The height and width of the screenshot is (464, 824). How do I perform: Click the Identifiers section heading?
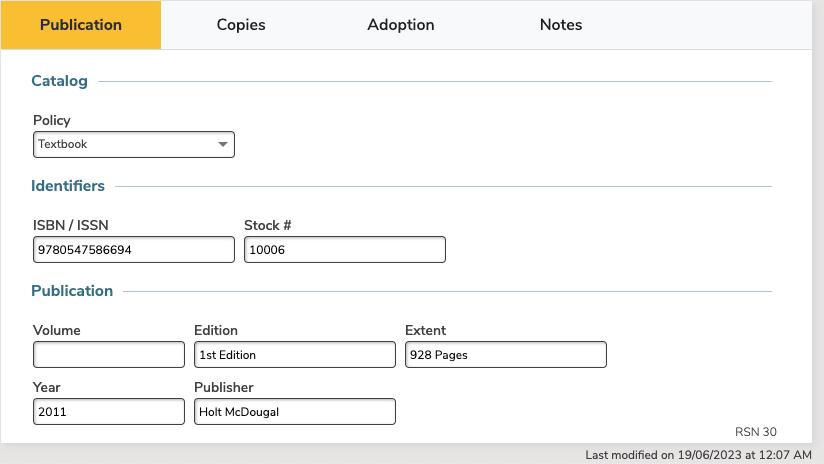[68, 186]
